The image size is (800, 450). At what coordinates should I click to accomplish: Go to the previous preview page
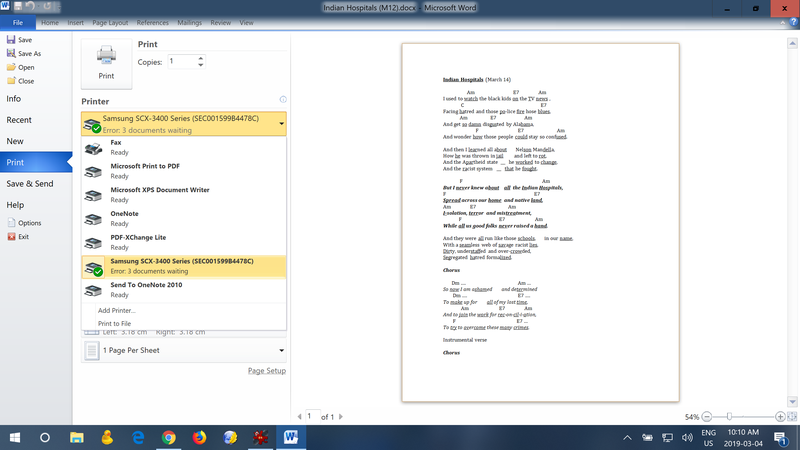click(x=299, y=417)
